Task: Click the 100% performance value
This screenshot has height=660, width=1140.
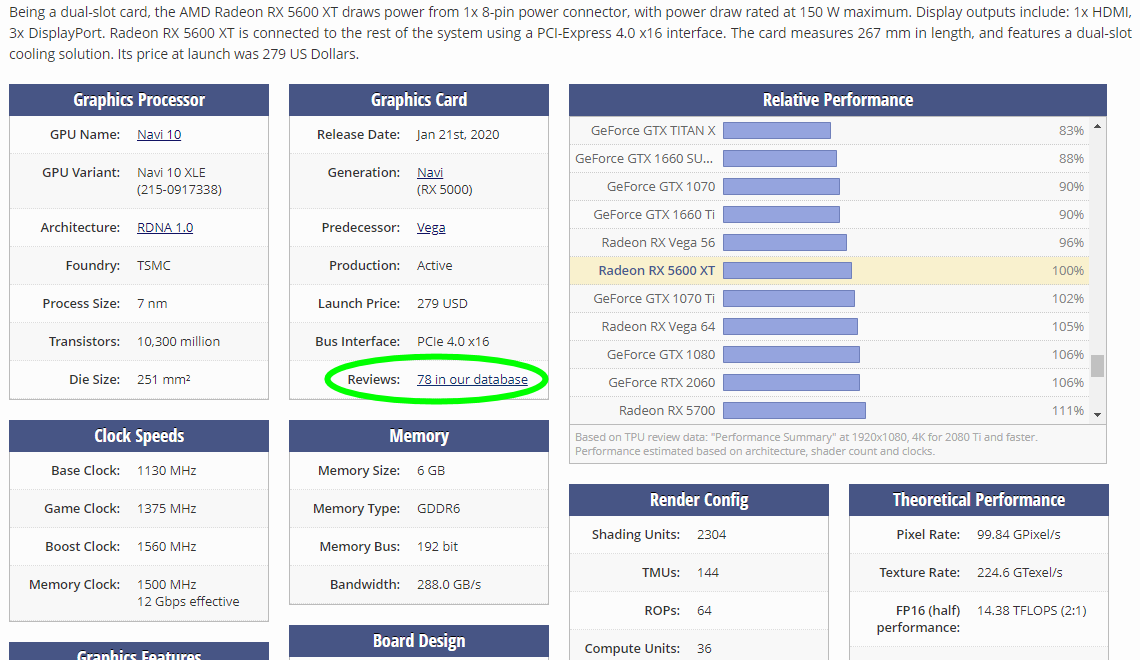Action: [1068, 270]
